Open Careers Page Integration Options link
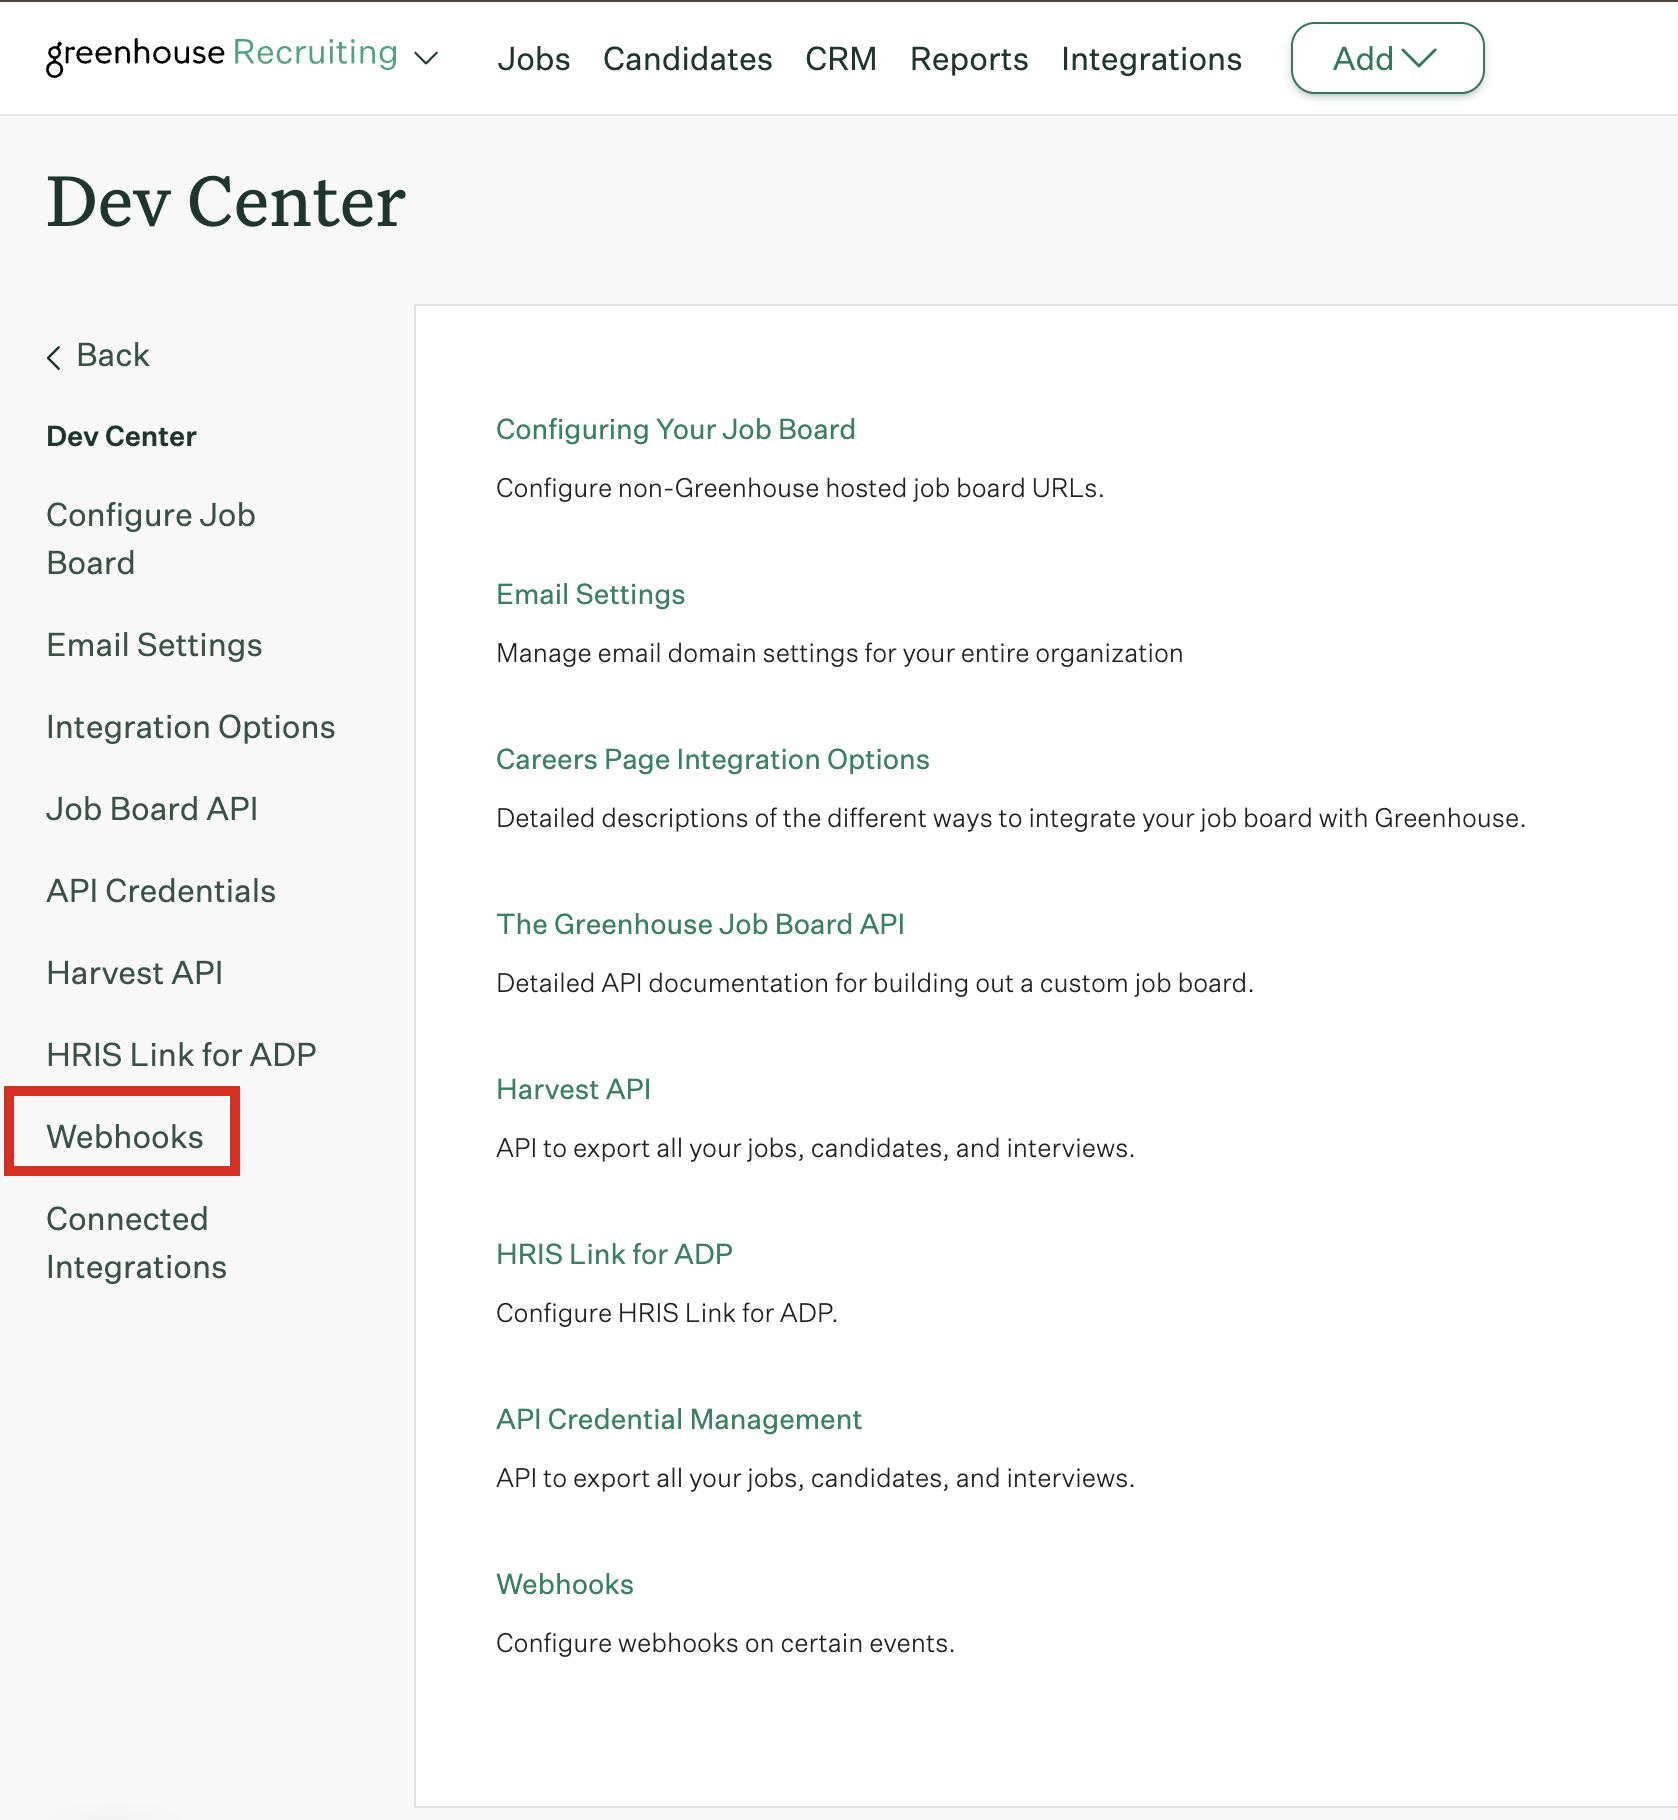 [x=713, y=759]
